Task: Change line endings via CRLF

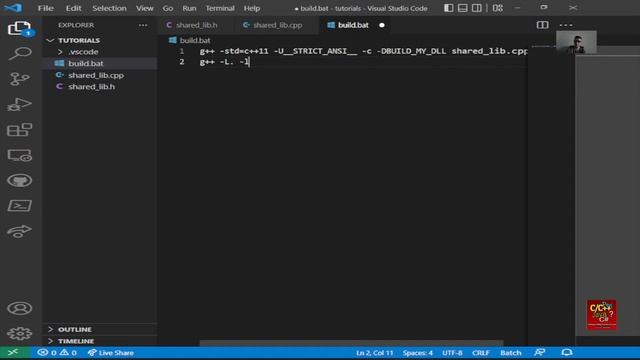Action: (x=481, y=353)
